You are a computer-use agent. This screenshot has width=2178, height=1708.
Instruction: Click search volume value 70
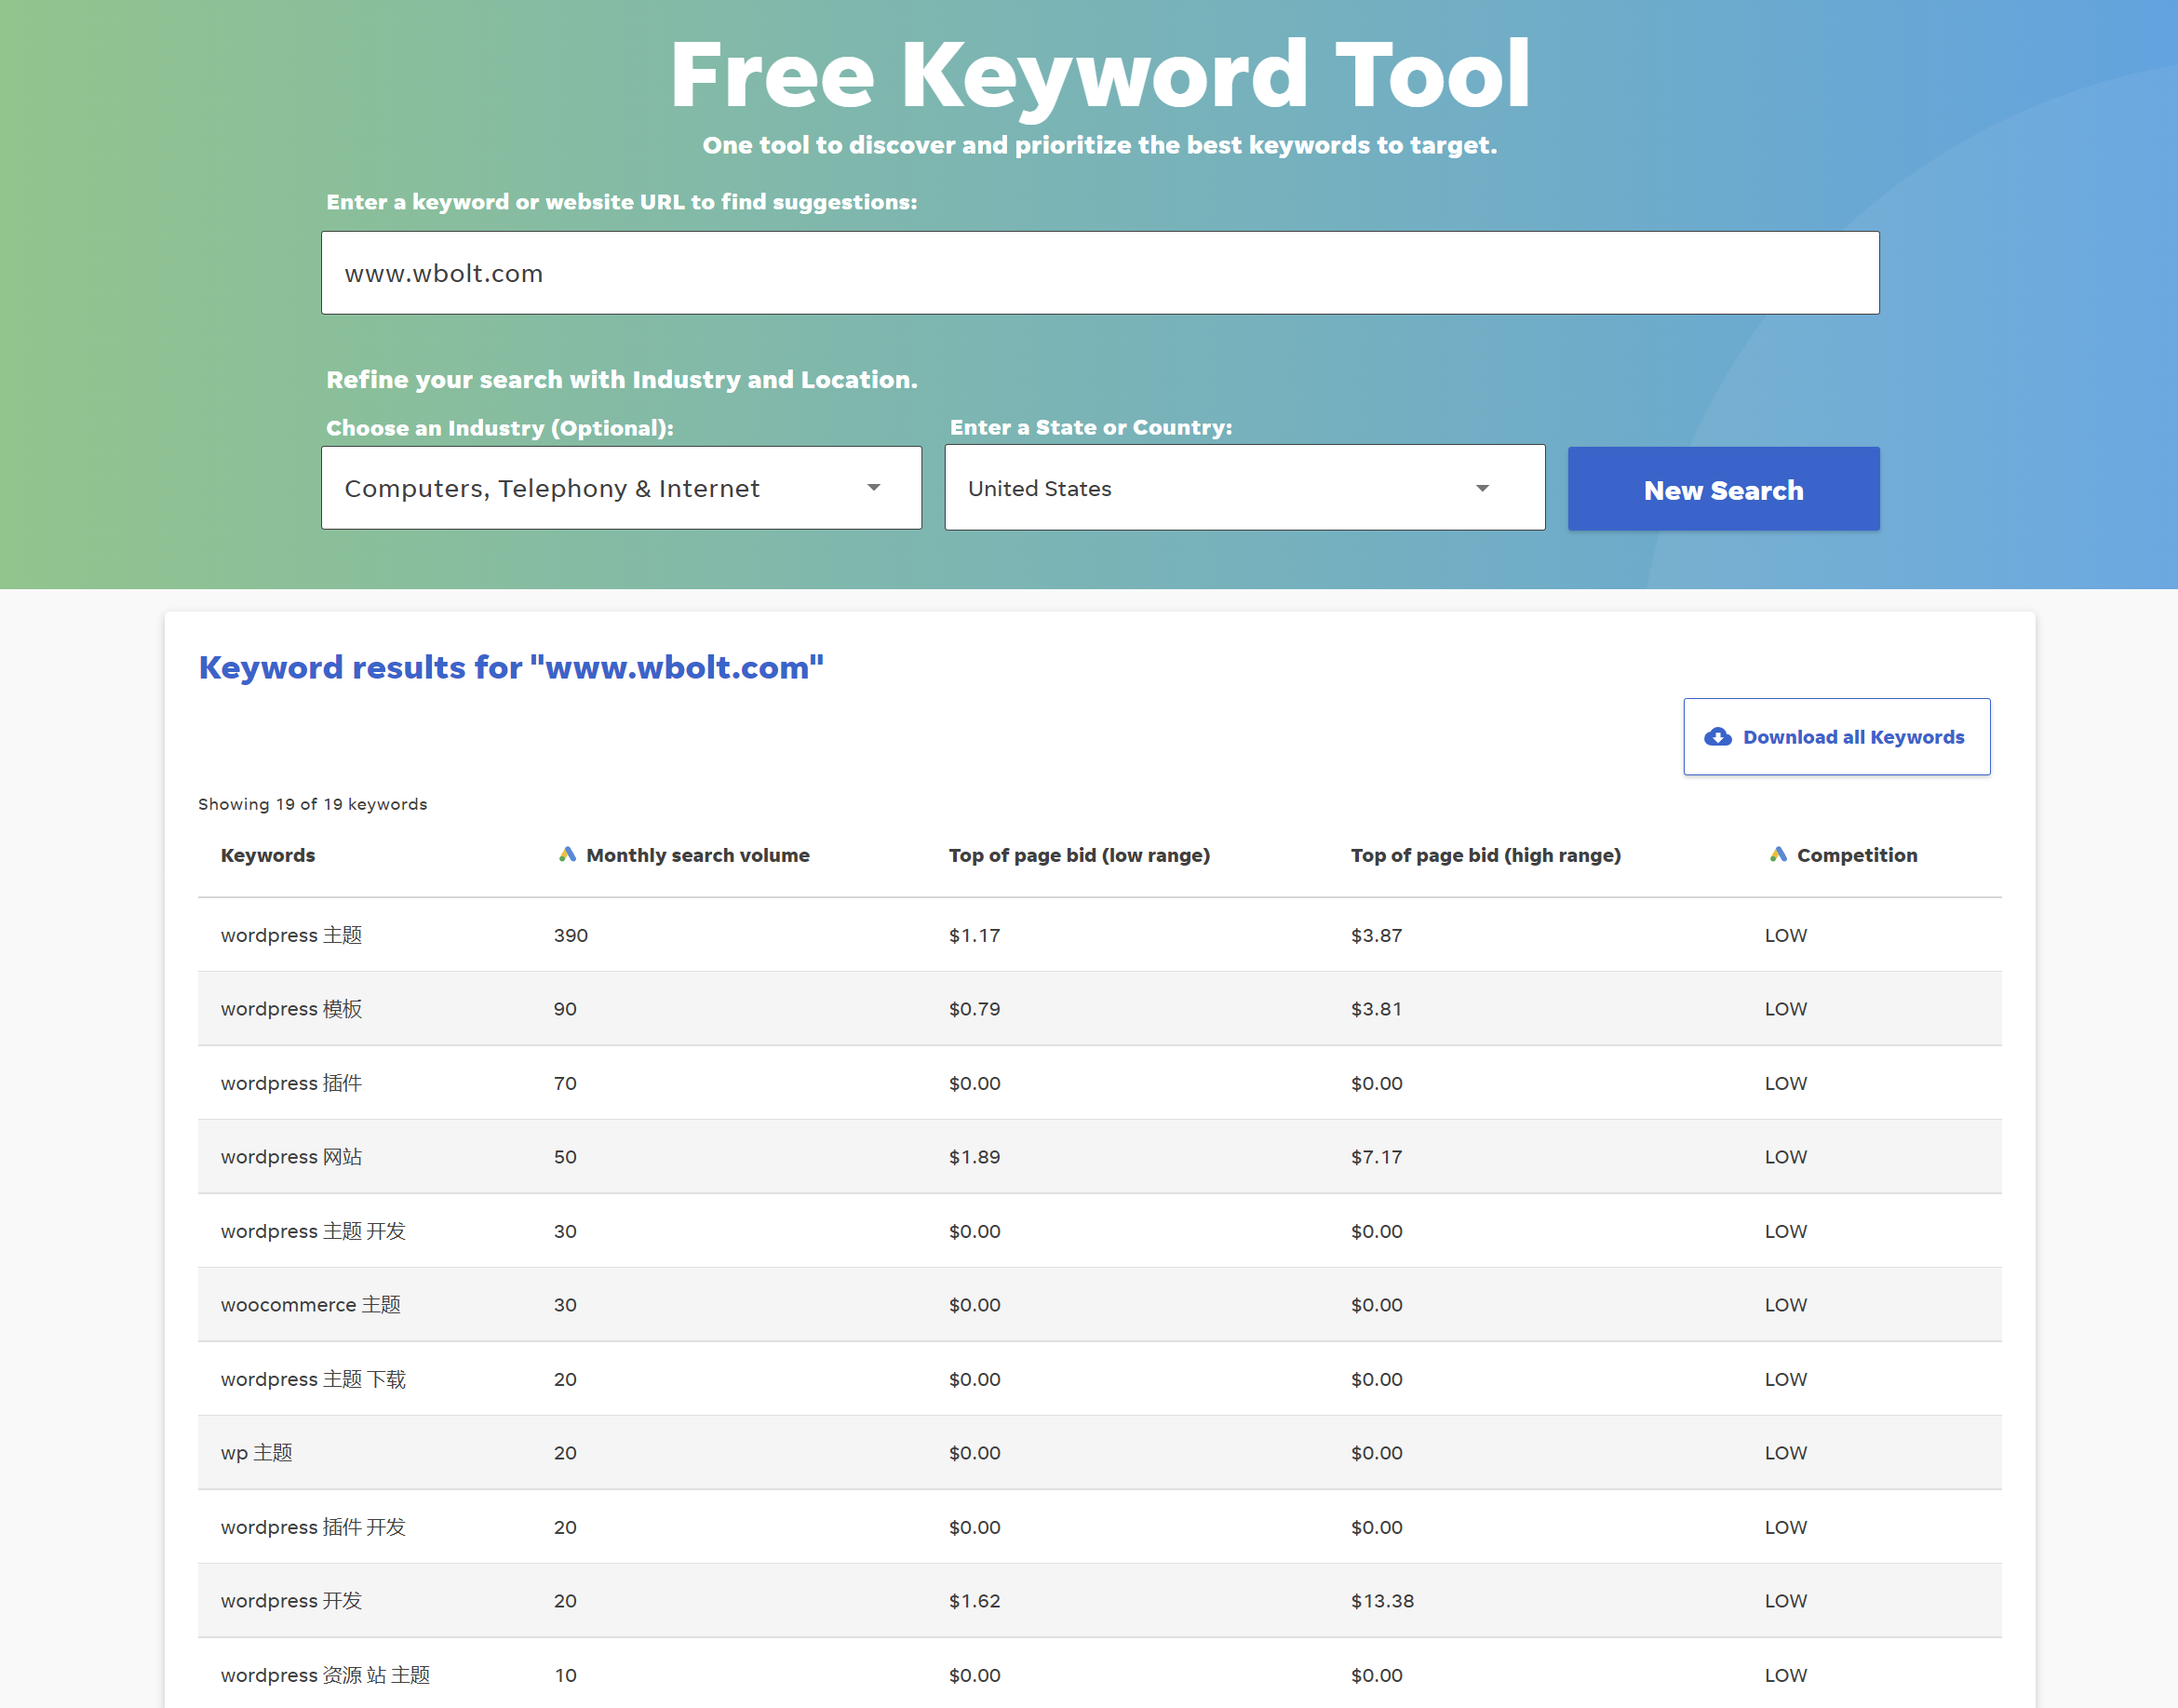(565, 1083)
